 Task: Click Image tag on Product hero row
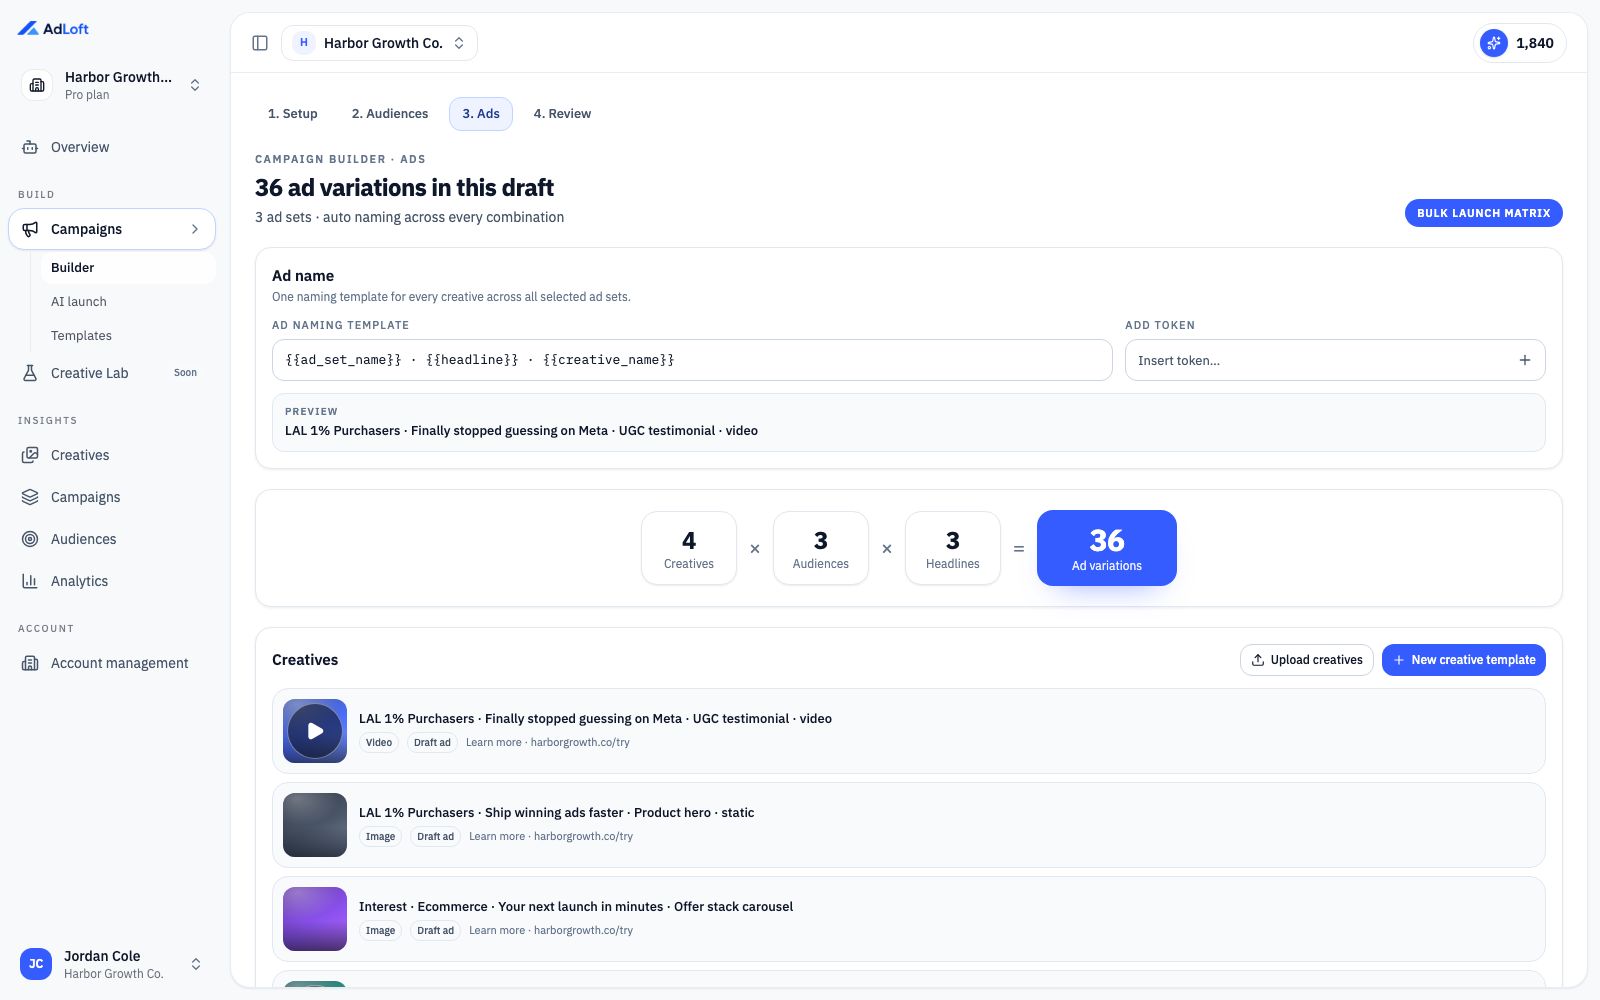[380, 836]
